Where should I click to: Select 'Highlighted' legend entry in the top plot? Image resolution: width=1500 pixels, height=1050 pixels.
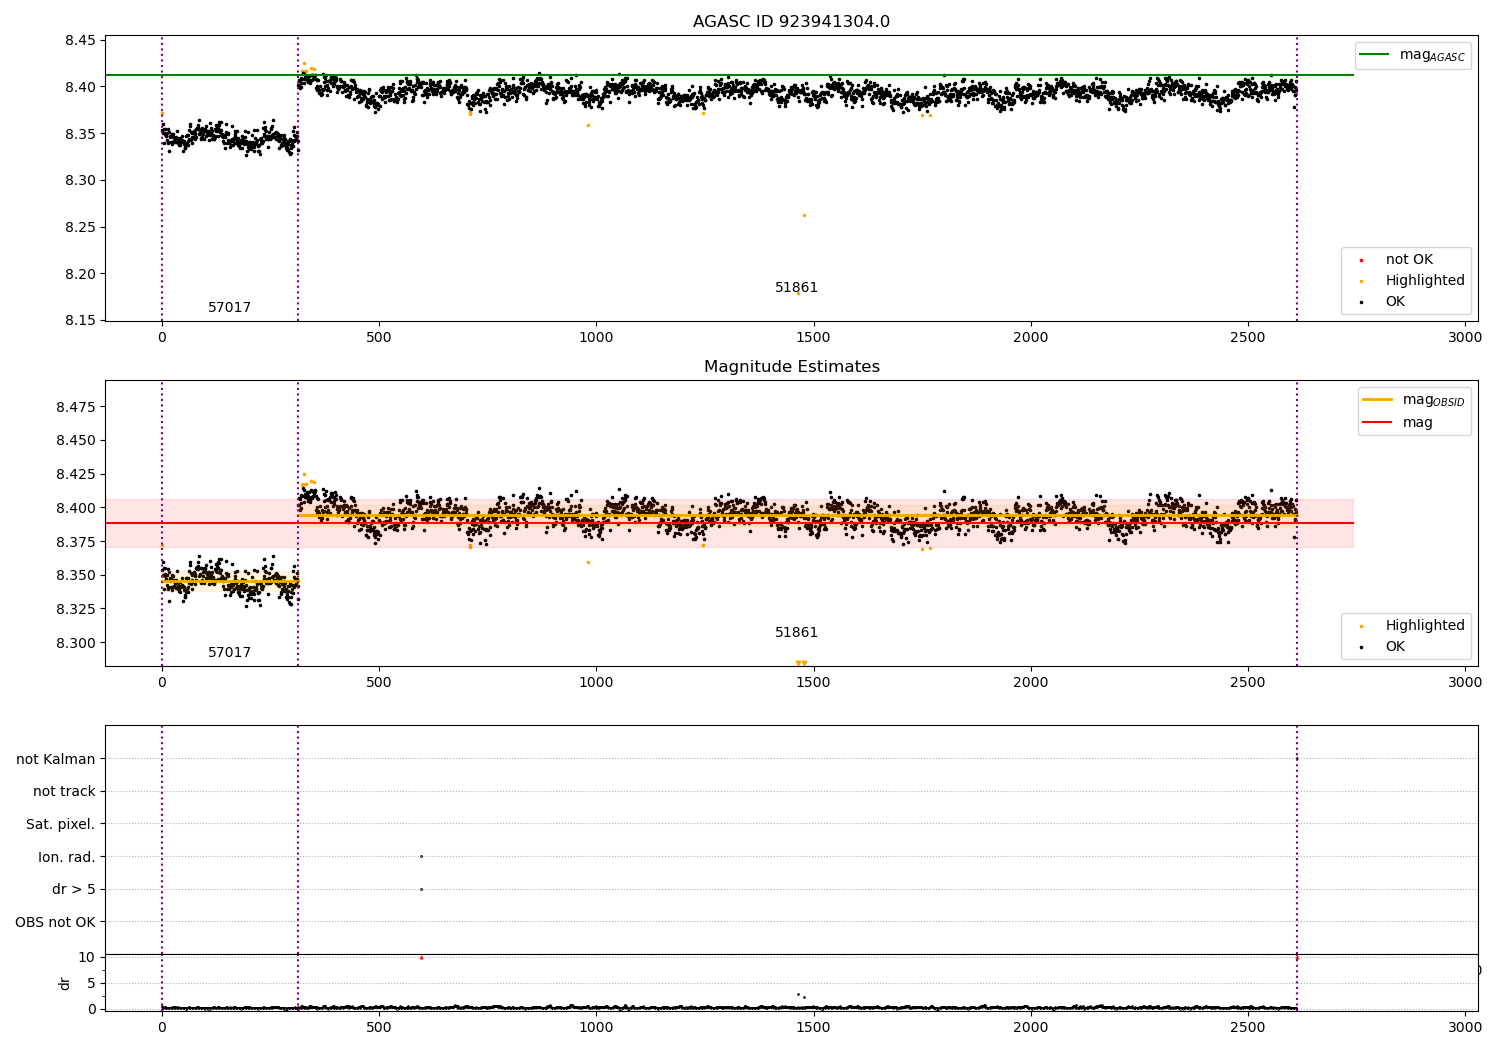[1424, 281]
